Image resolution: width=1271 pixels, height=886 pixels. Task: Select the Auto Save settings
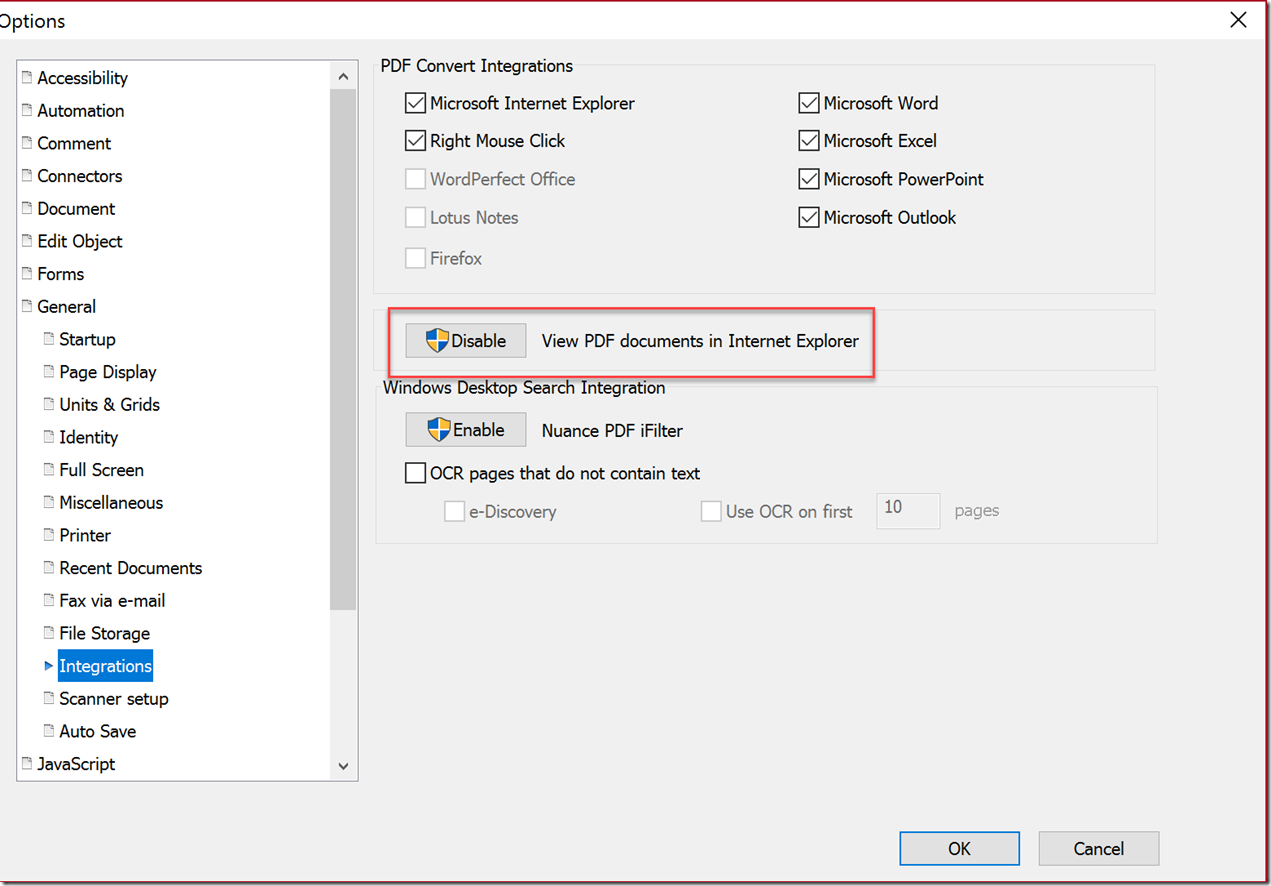click(x=98, y=731)
